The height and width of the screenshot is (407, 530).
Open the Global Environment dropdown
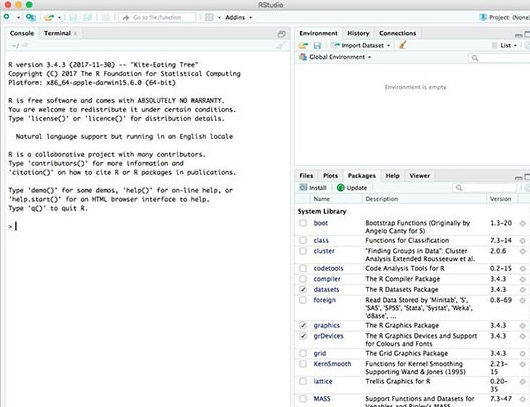(x=335, y=57)
